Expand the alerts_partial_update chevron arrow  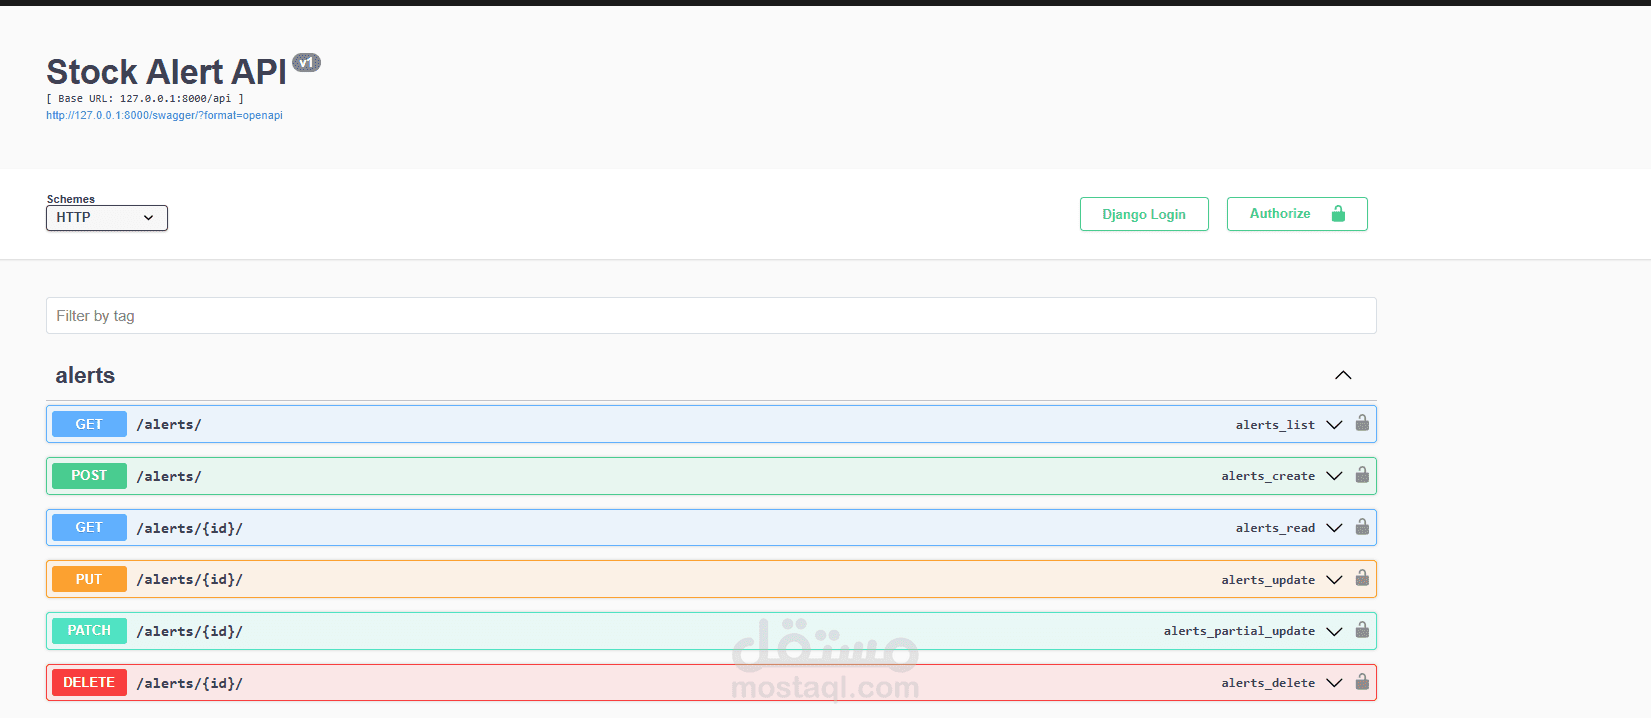point(1334,631)
